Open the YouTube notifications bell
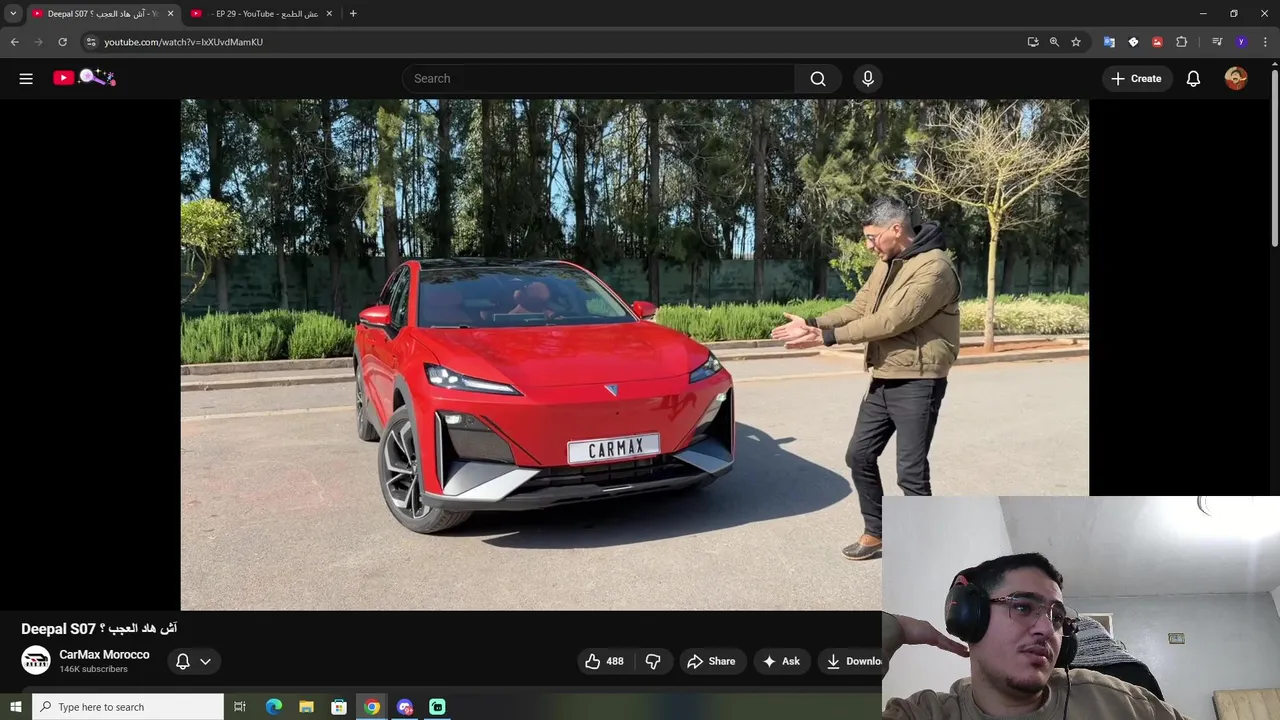The width and height of the screenshot is (1280, 720). click(x=1193, y=78)
